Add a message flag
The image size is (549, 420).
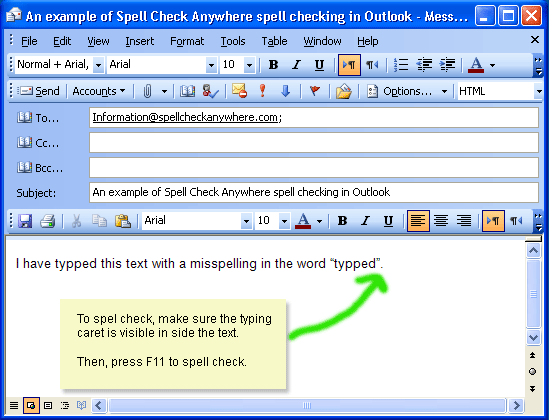(315, 91)
